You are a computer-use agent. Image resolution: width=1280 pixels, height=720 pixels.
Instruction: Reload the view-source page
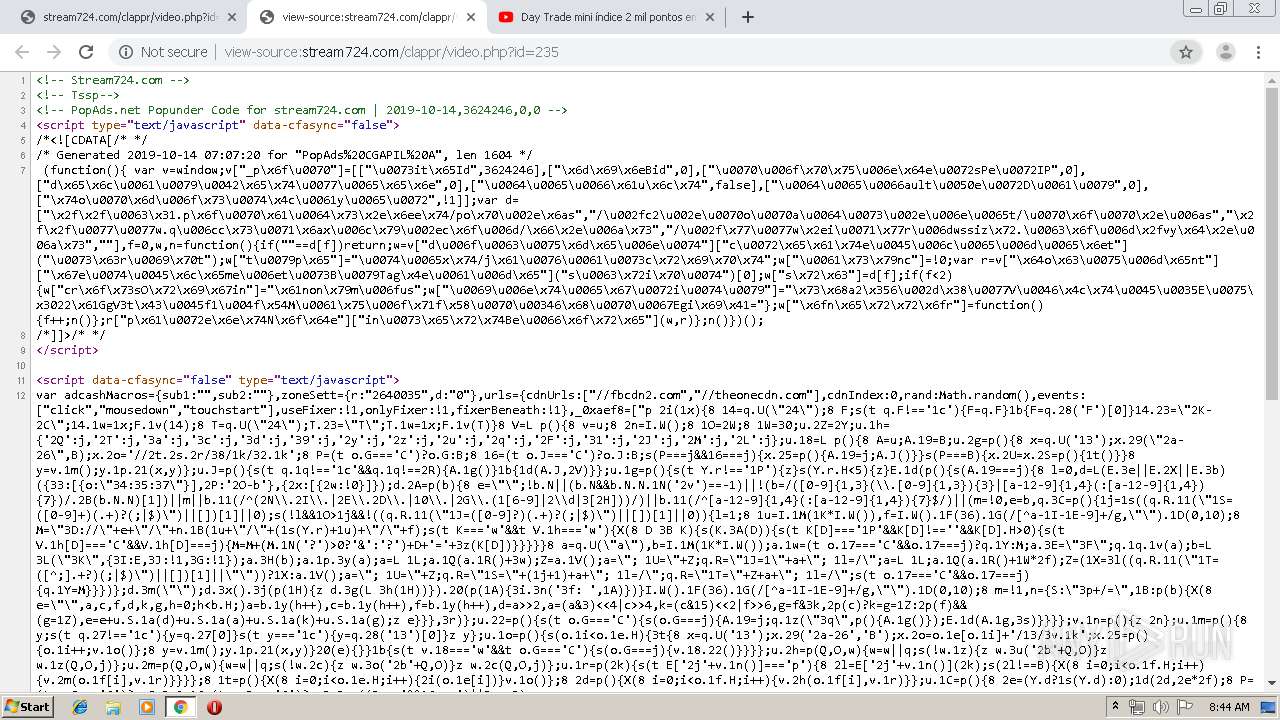(x=86, y=52)
